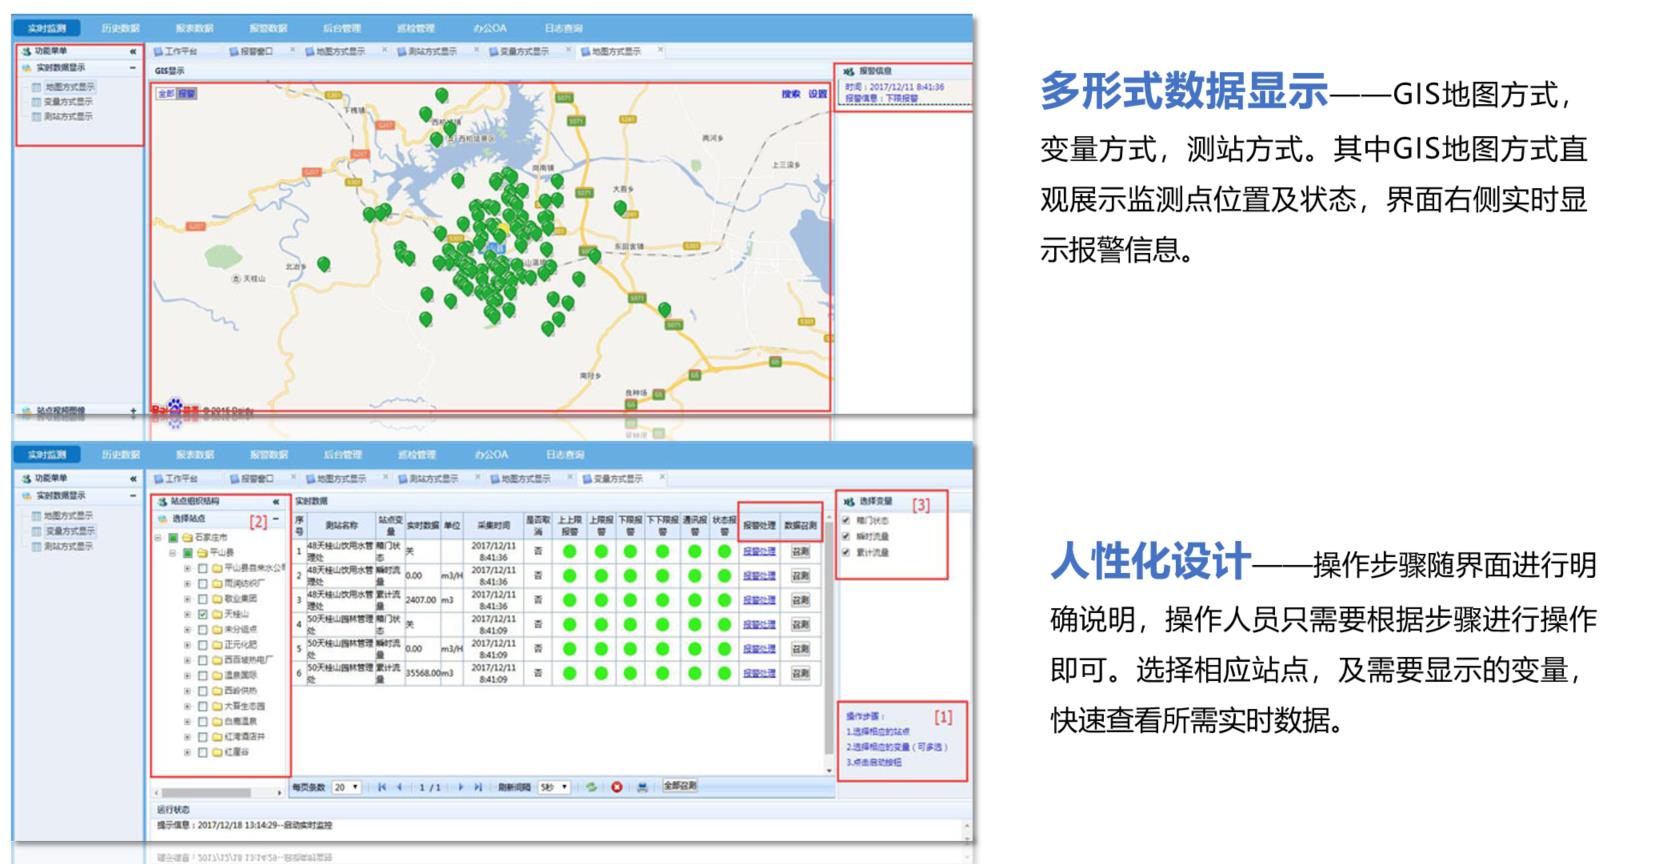
Task: Click the Baidu logo on the map
Action: point(176,409)
